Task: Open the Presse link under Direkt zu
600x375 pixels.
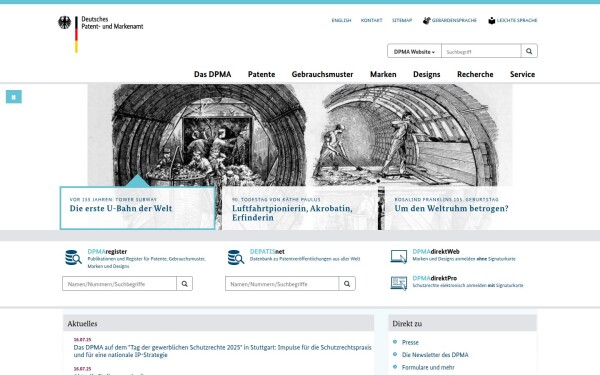Action: 410,342
